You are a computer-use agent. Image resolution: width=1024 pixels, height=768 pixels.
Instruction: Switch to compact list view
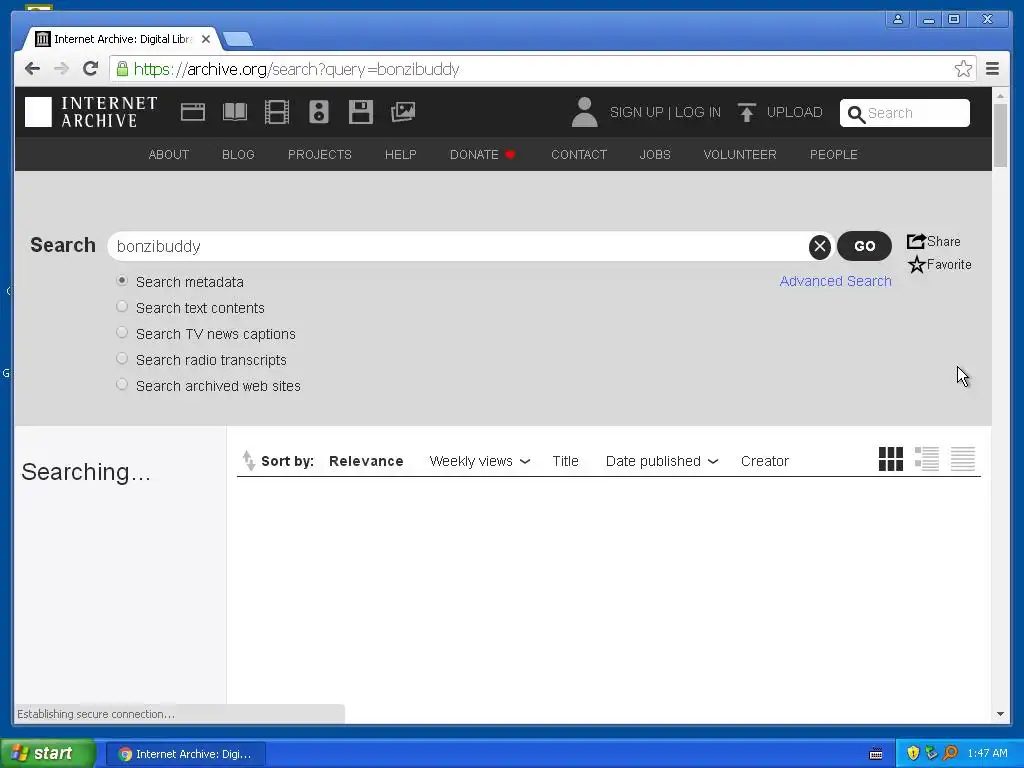tap(963, 459)
